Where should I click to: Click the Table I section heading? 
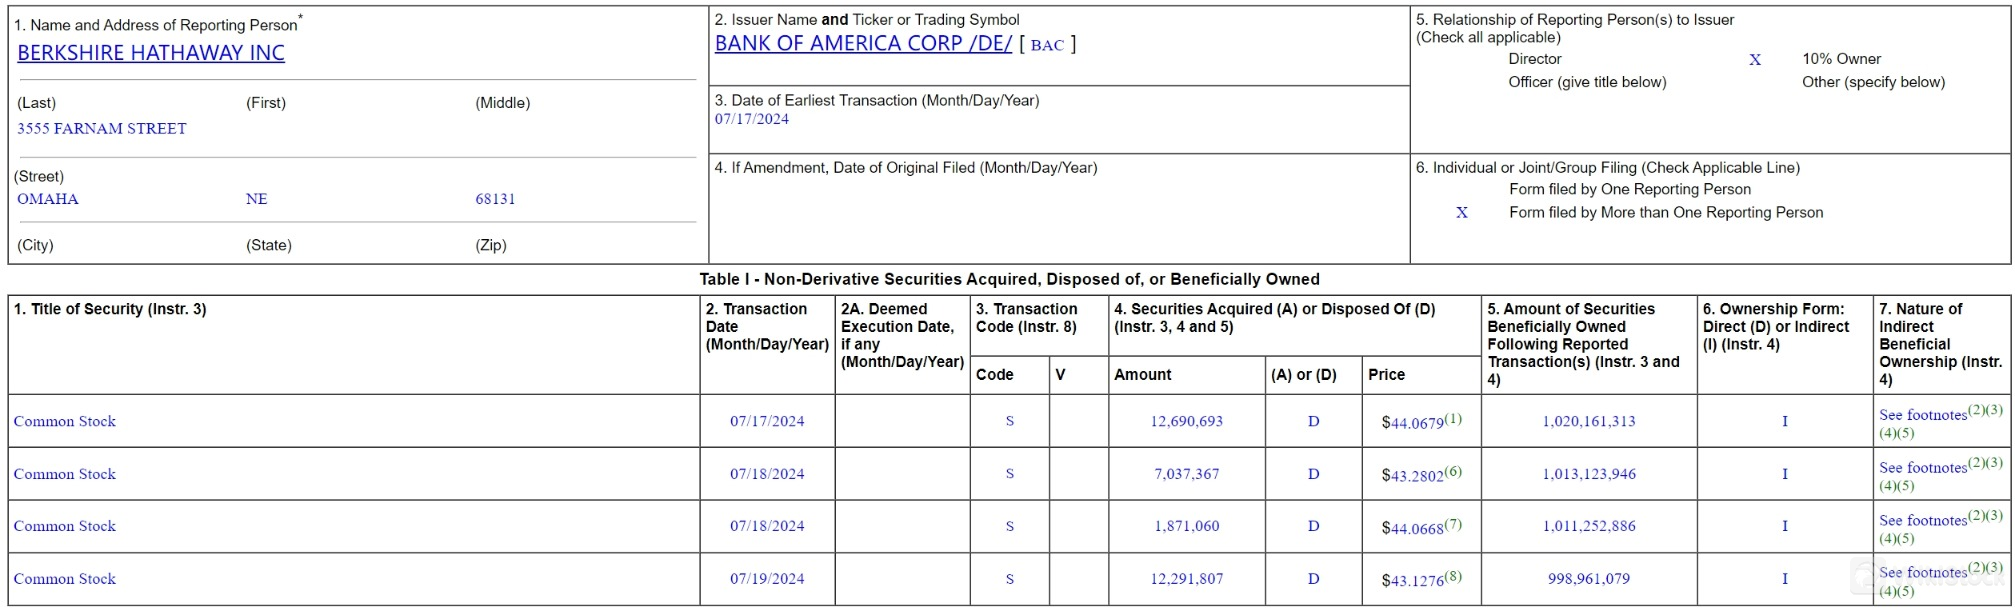[1009, 280]
